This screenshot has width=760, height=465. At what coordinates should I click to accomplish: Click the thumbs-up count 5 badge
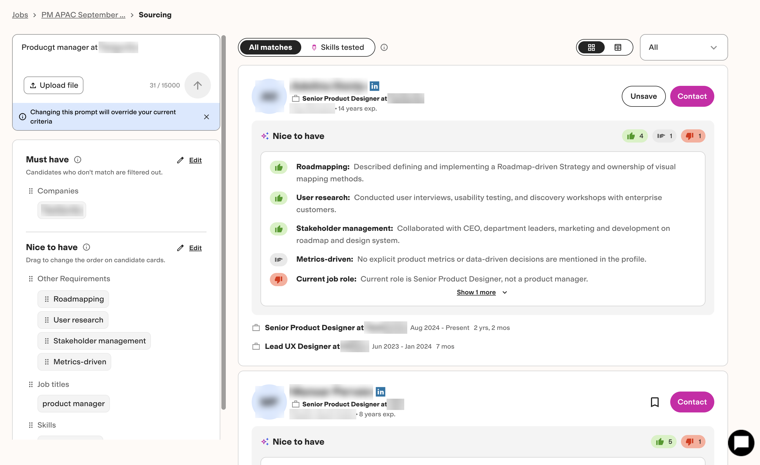click(664, 442)
